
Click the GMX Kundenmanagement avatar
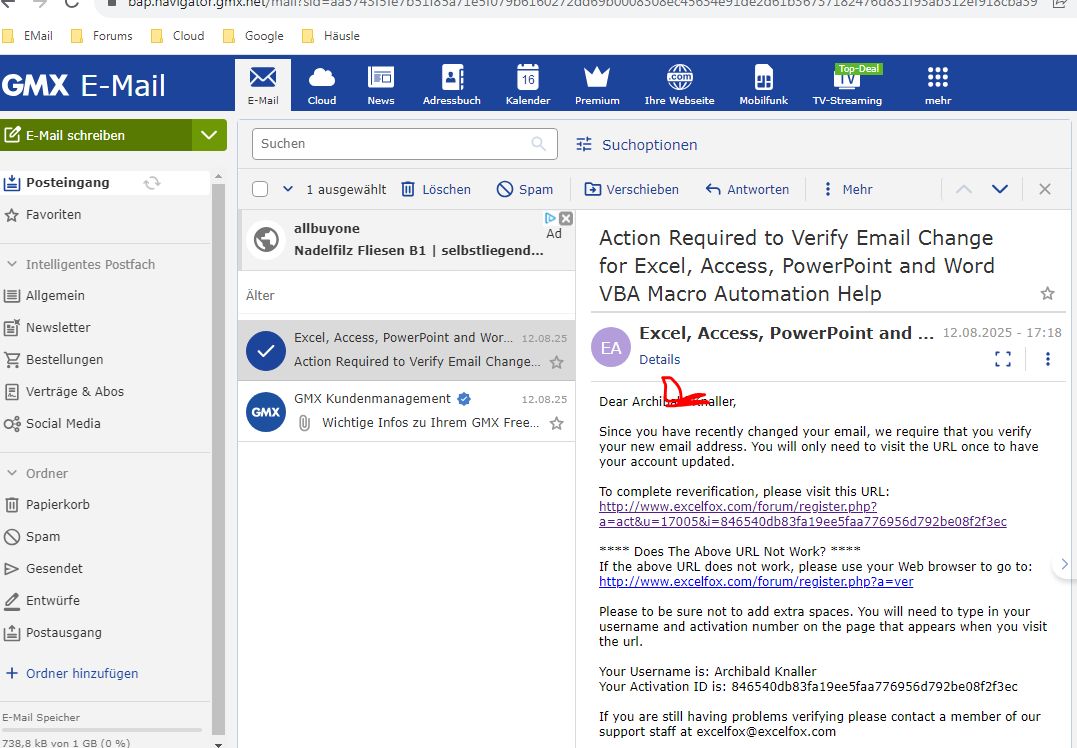[266, 411]
